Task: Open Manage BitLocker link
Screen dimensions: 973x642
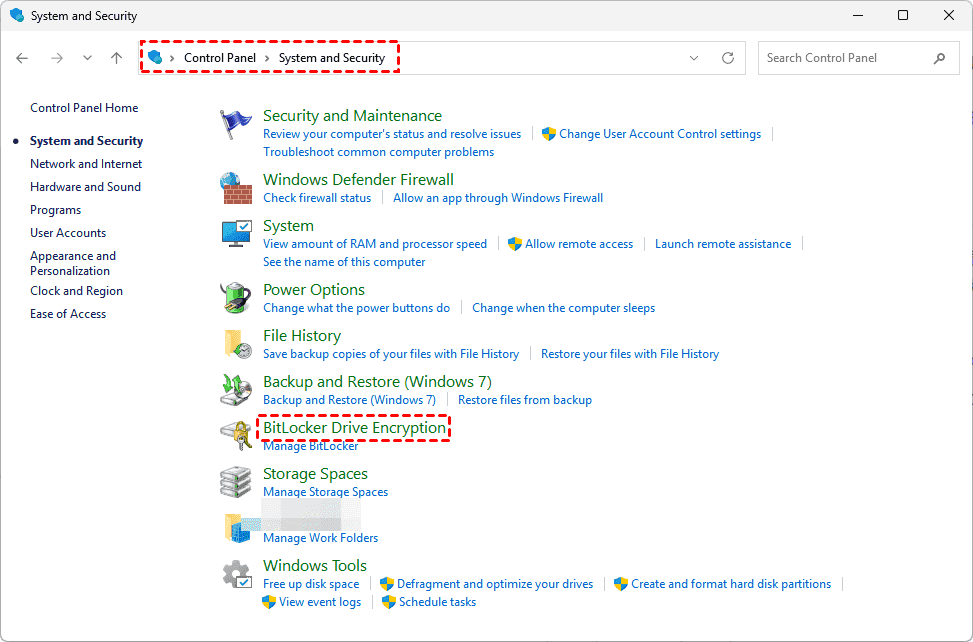Action: click(310, 446)
